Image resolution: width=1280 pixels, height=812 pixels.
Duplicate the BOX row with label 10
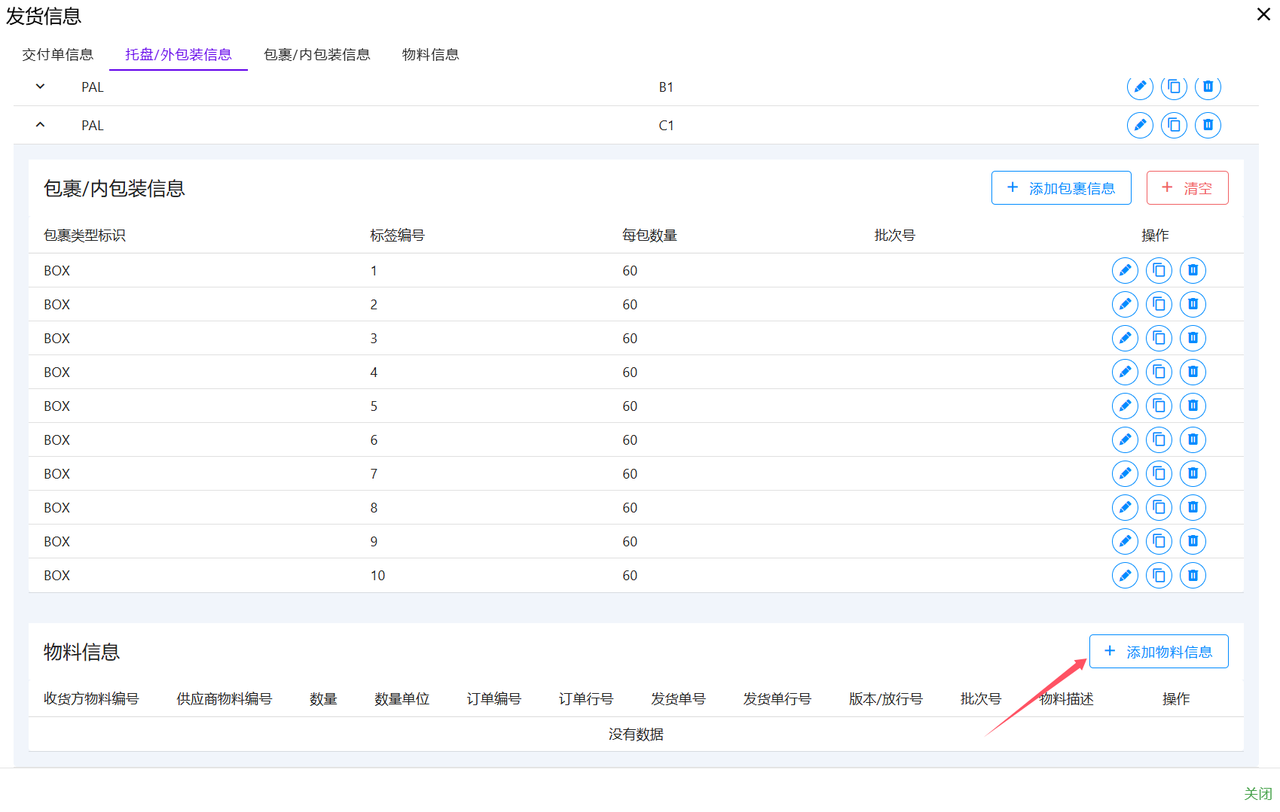pos(1159,576)
